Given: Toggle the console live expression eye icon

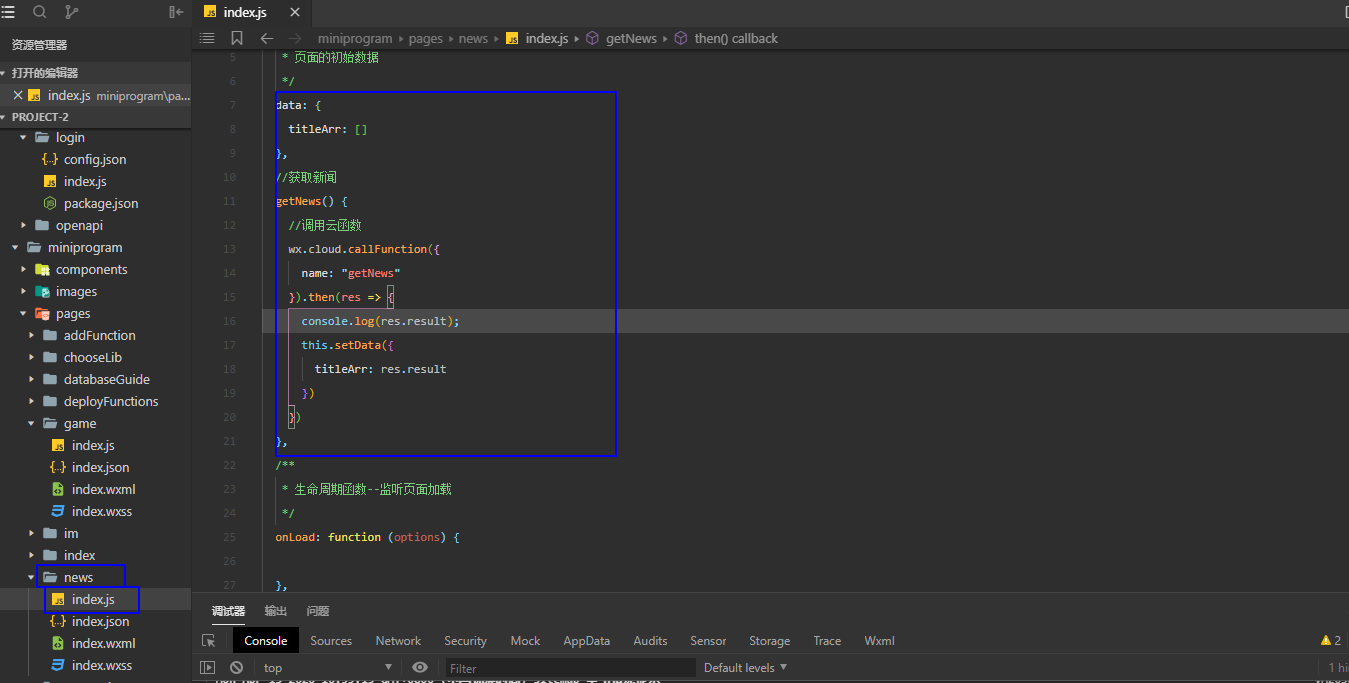Looking at the screenshot, I should tap(420, 668).
